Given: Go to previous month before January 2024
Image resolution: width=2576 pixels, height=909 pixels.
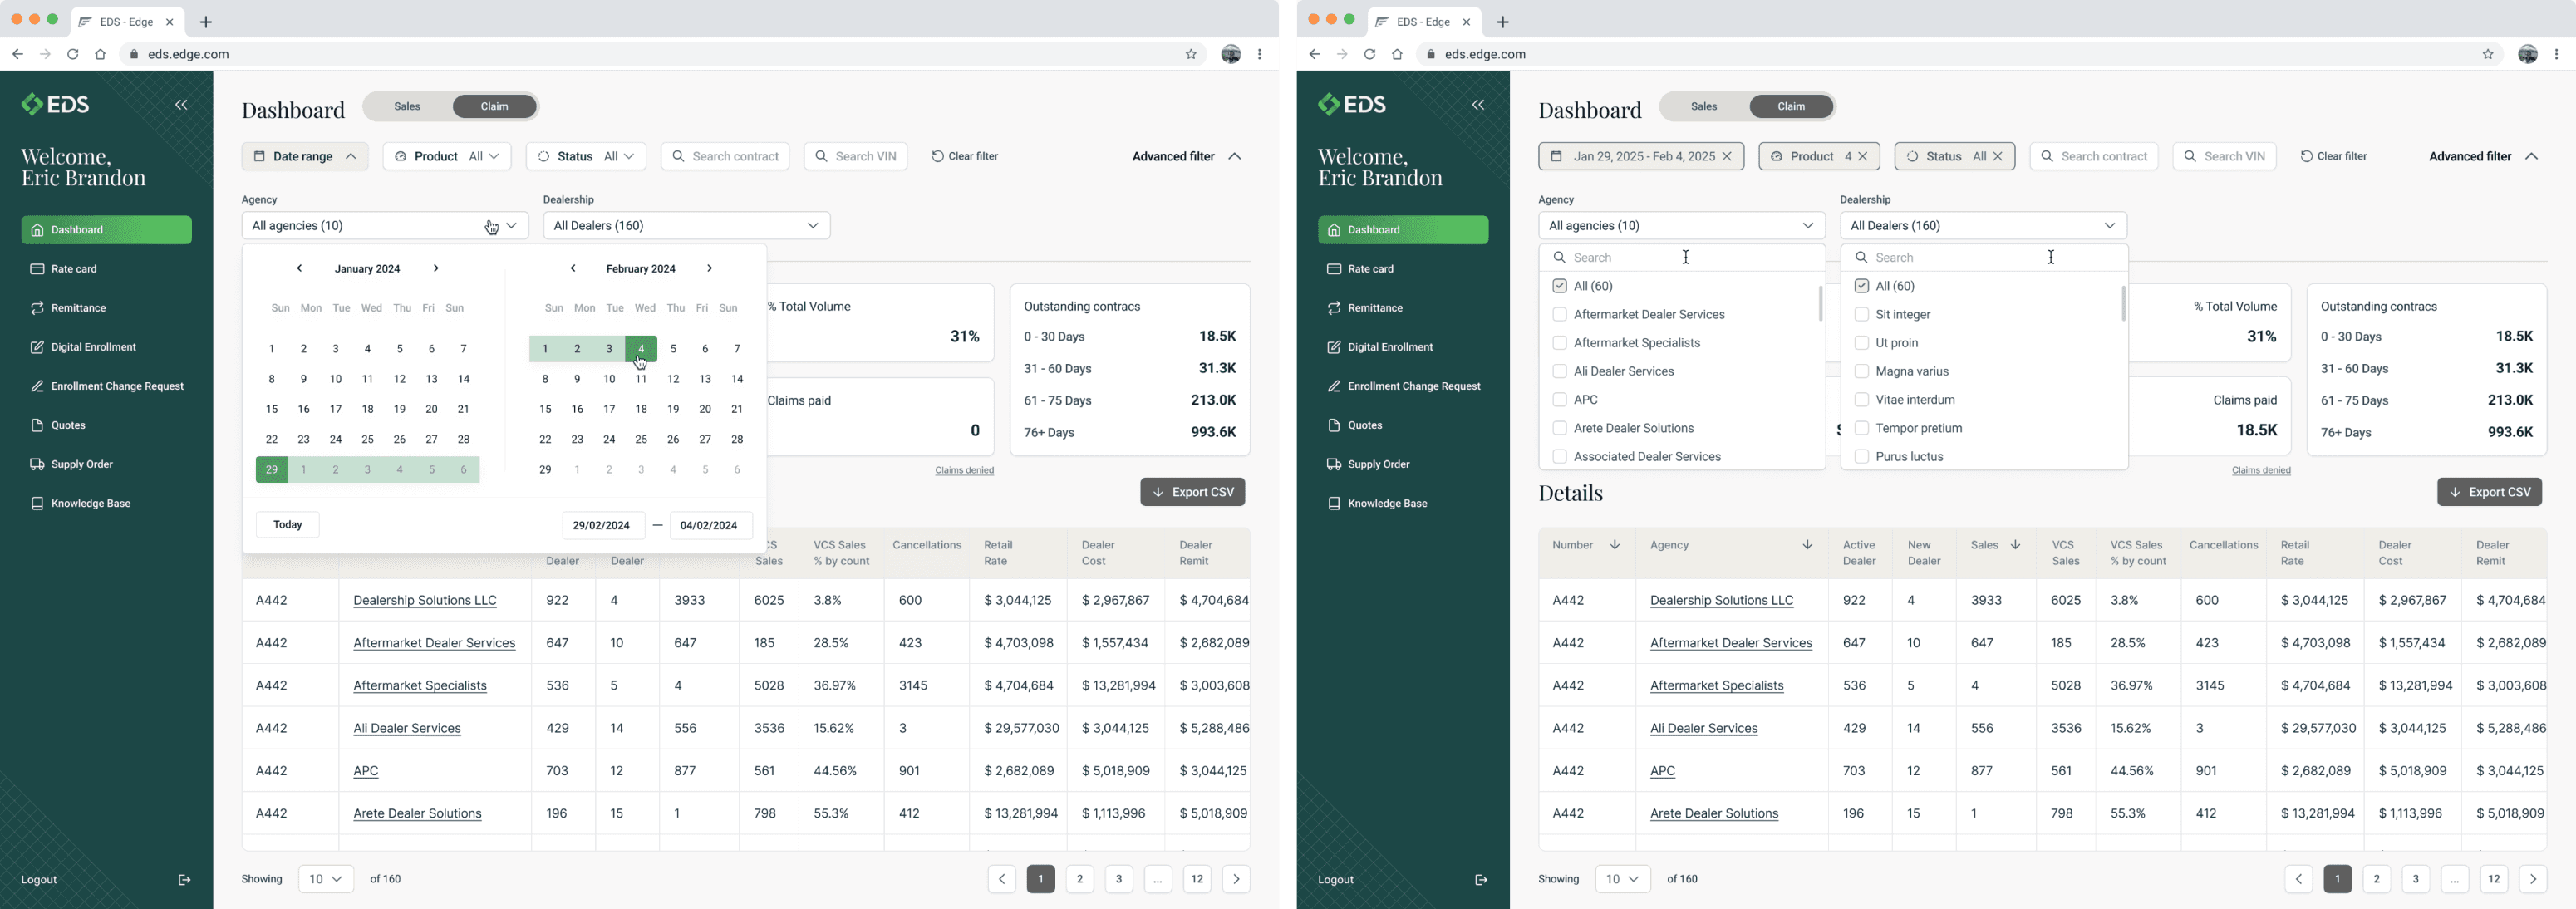Looking at the screenshot, I should tap(299, 268).
